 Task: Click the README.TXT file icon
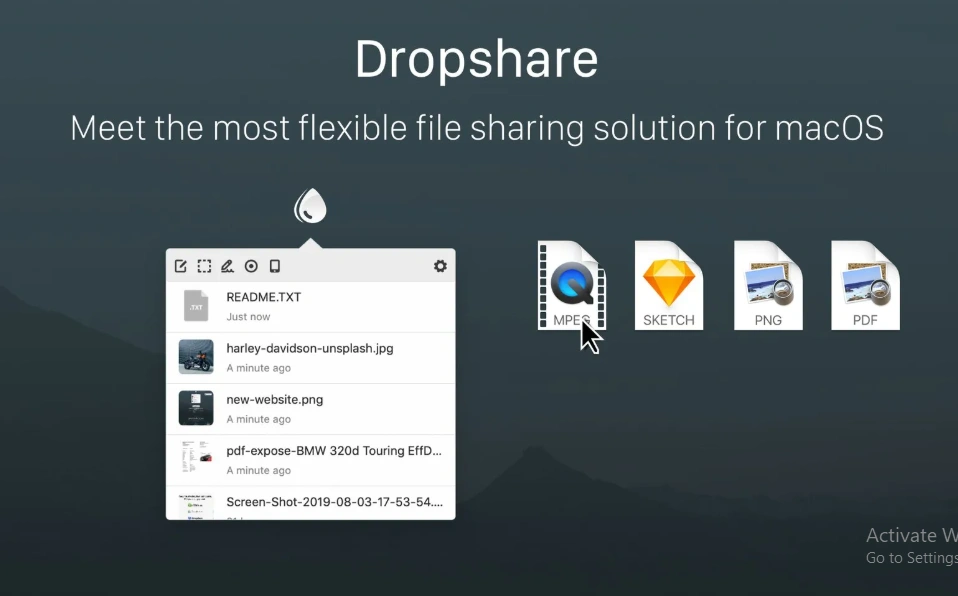coord(196,305)
